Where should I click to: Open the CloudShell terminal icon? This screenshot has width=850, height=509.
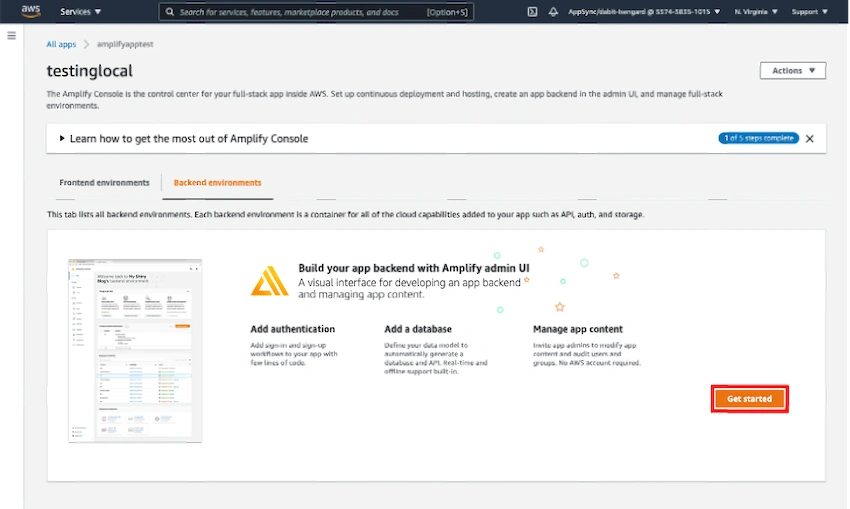point(532,11)
